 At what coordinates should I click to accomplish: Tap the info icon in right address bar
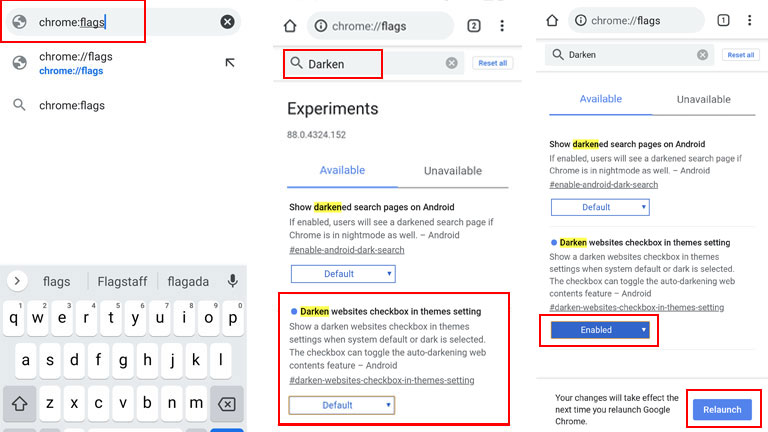581,21
